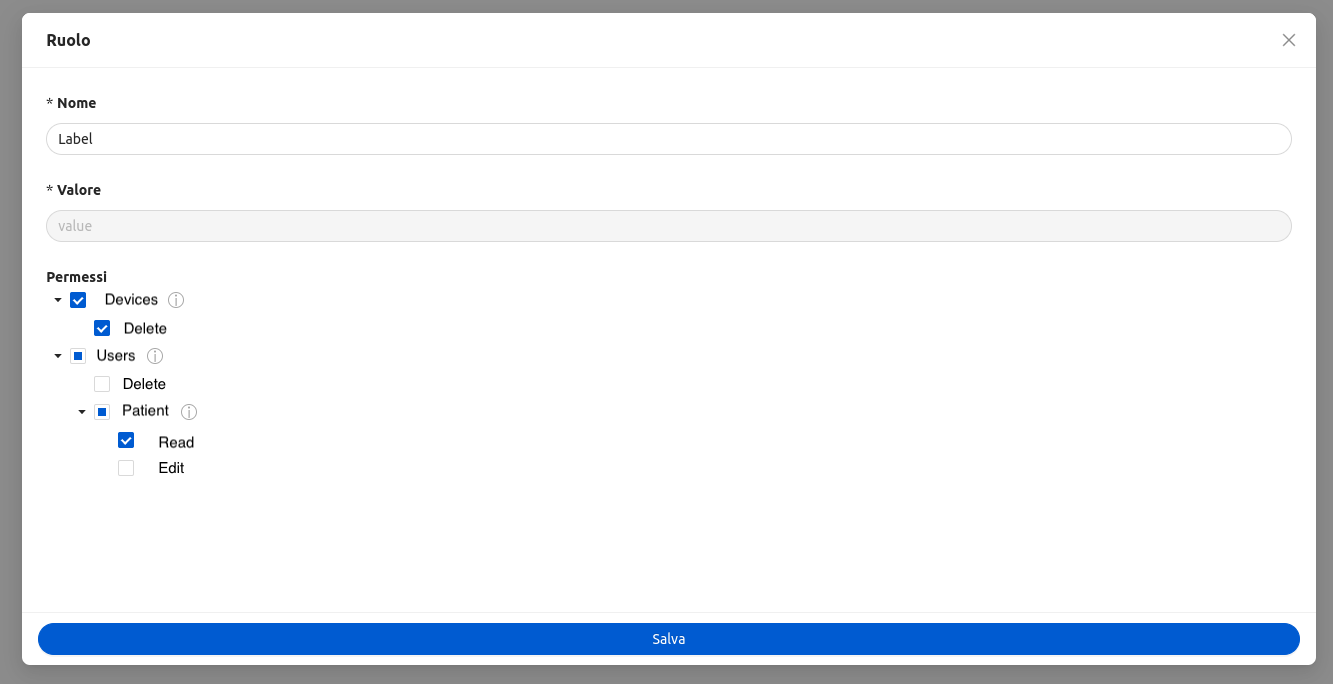This screenshot has height=684, width=1333.
Task: Click the Read label in the tree
Action: point(177,441)
